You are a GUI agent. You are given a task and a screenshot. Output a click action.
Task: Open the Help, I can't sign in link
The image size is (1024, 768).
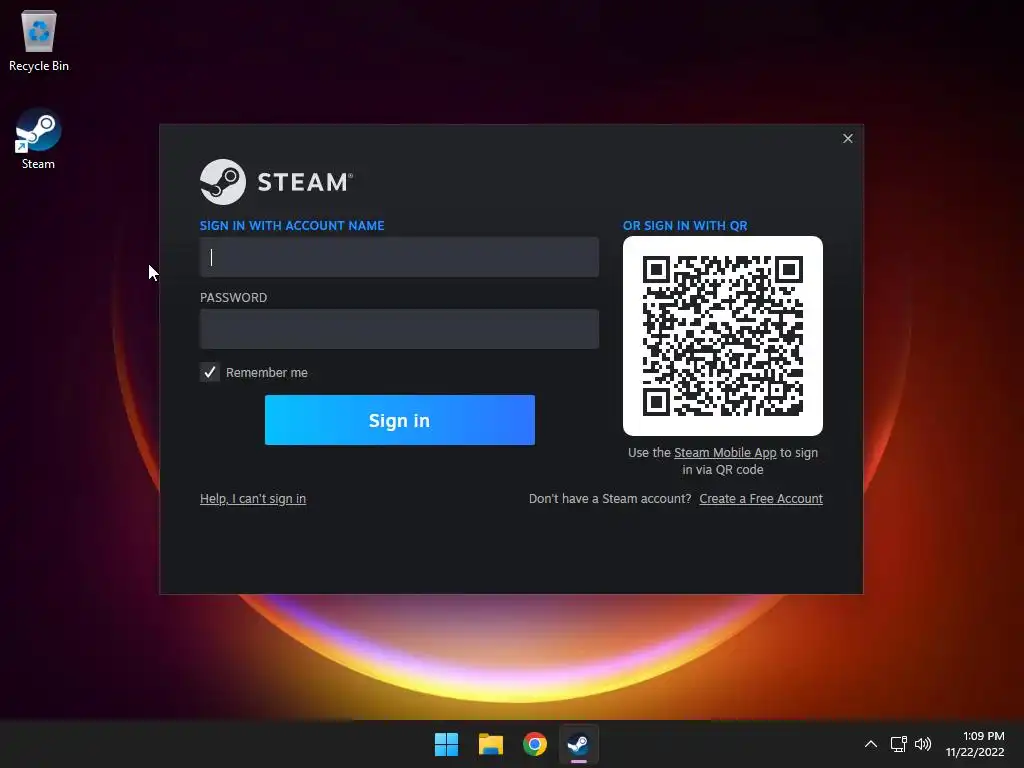tap(253, 499)
